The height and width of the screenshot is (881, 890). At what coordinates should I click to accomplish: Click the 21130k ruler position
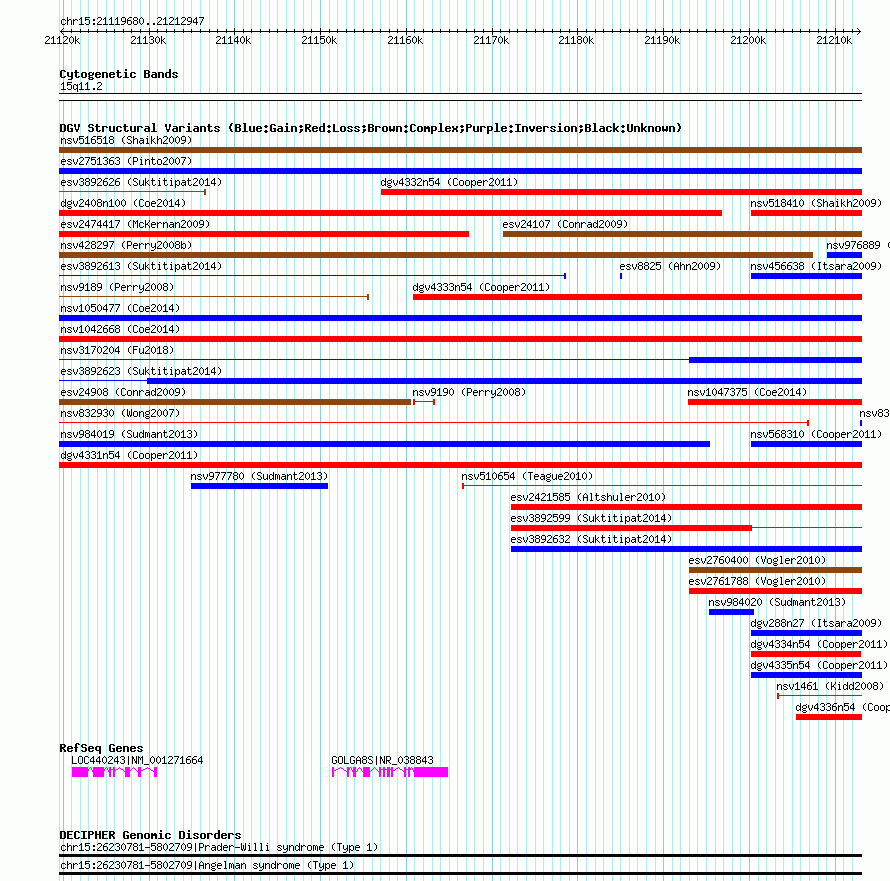coord(148,40)
